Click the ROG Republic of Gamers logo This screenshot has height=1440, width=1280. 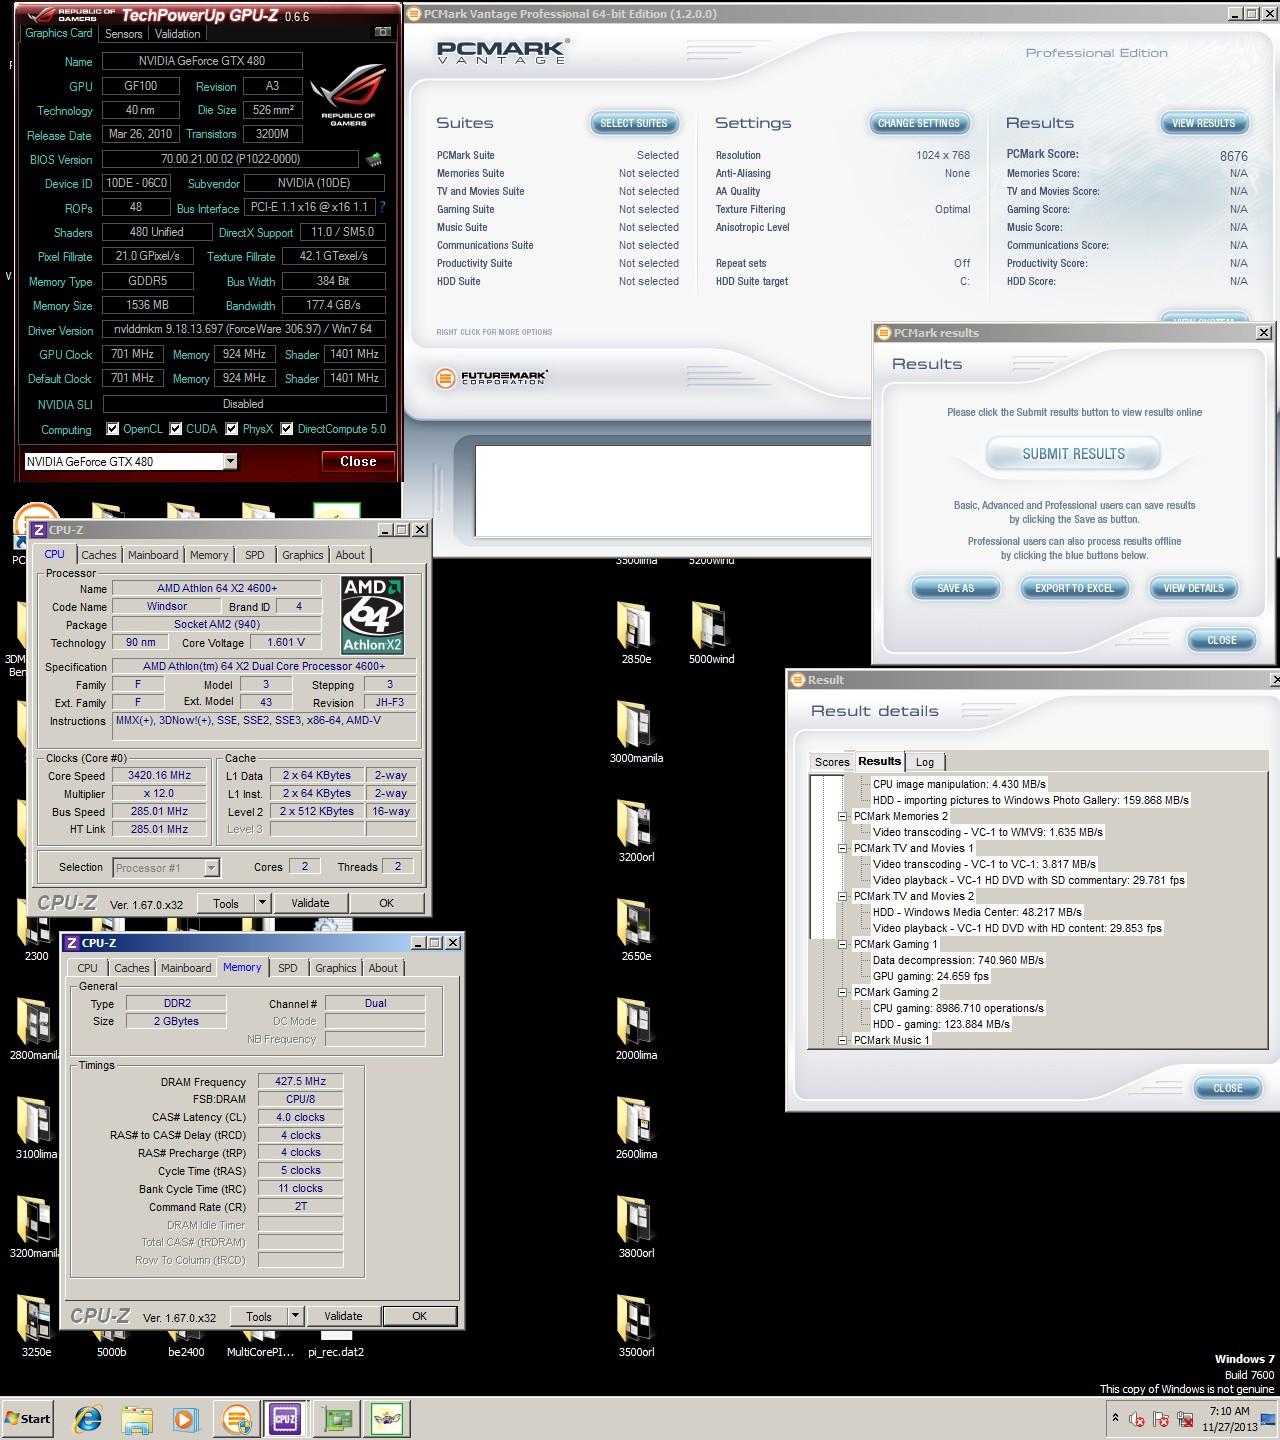[347, 95]
